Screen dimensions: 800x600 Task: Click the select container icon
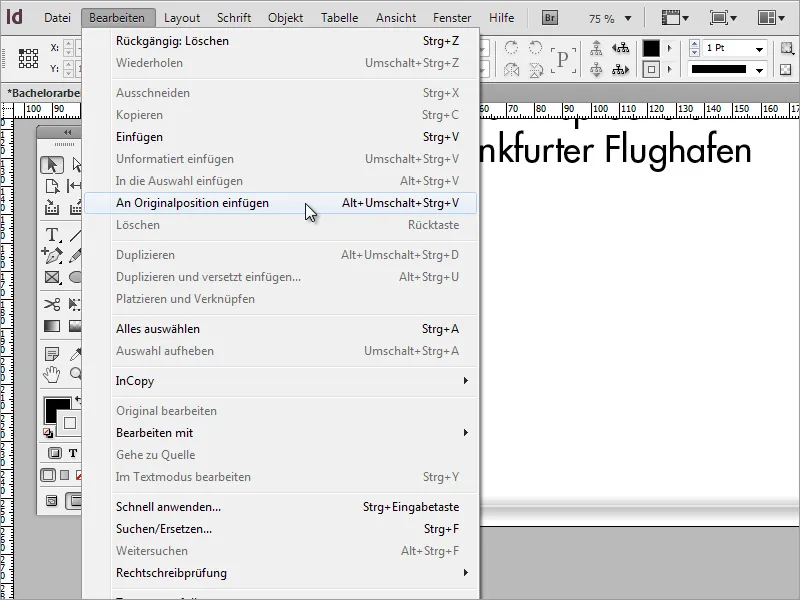click(596, 48)
